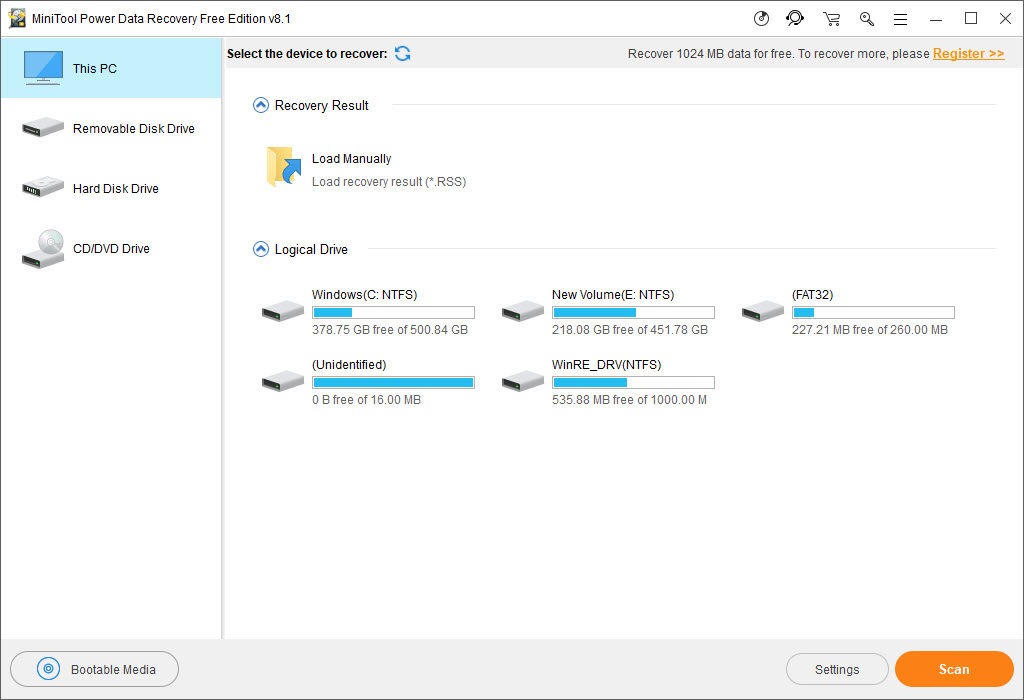Refresh the device list
This screenshot has width=1024, height=700.
[x=402, y=54]
